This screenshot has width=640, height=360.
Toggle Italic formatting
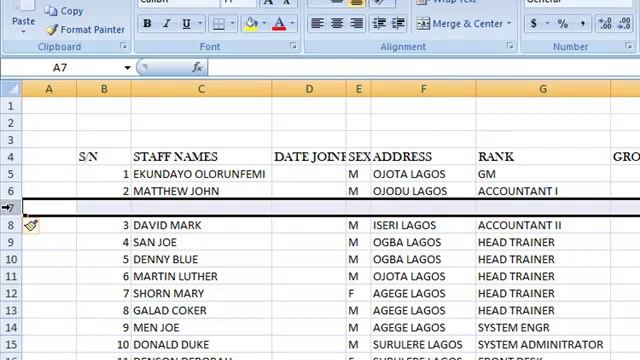tap(167, 24)
